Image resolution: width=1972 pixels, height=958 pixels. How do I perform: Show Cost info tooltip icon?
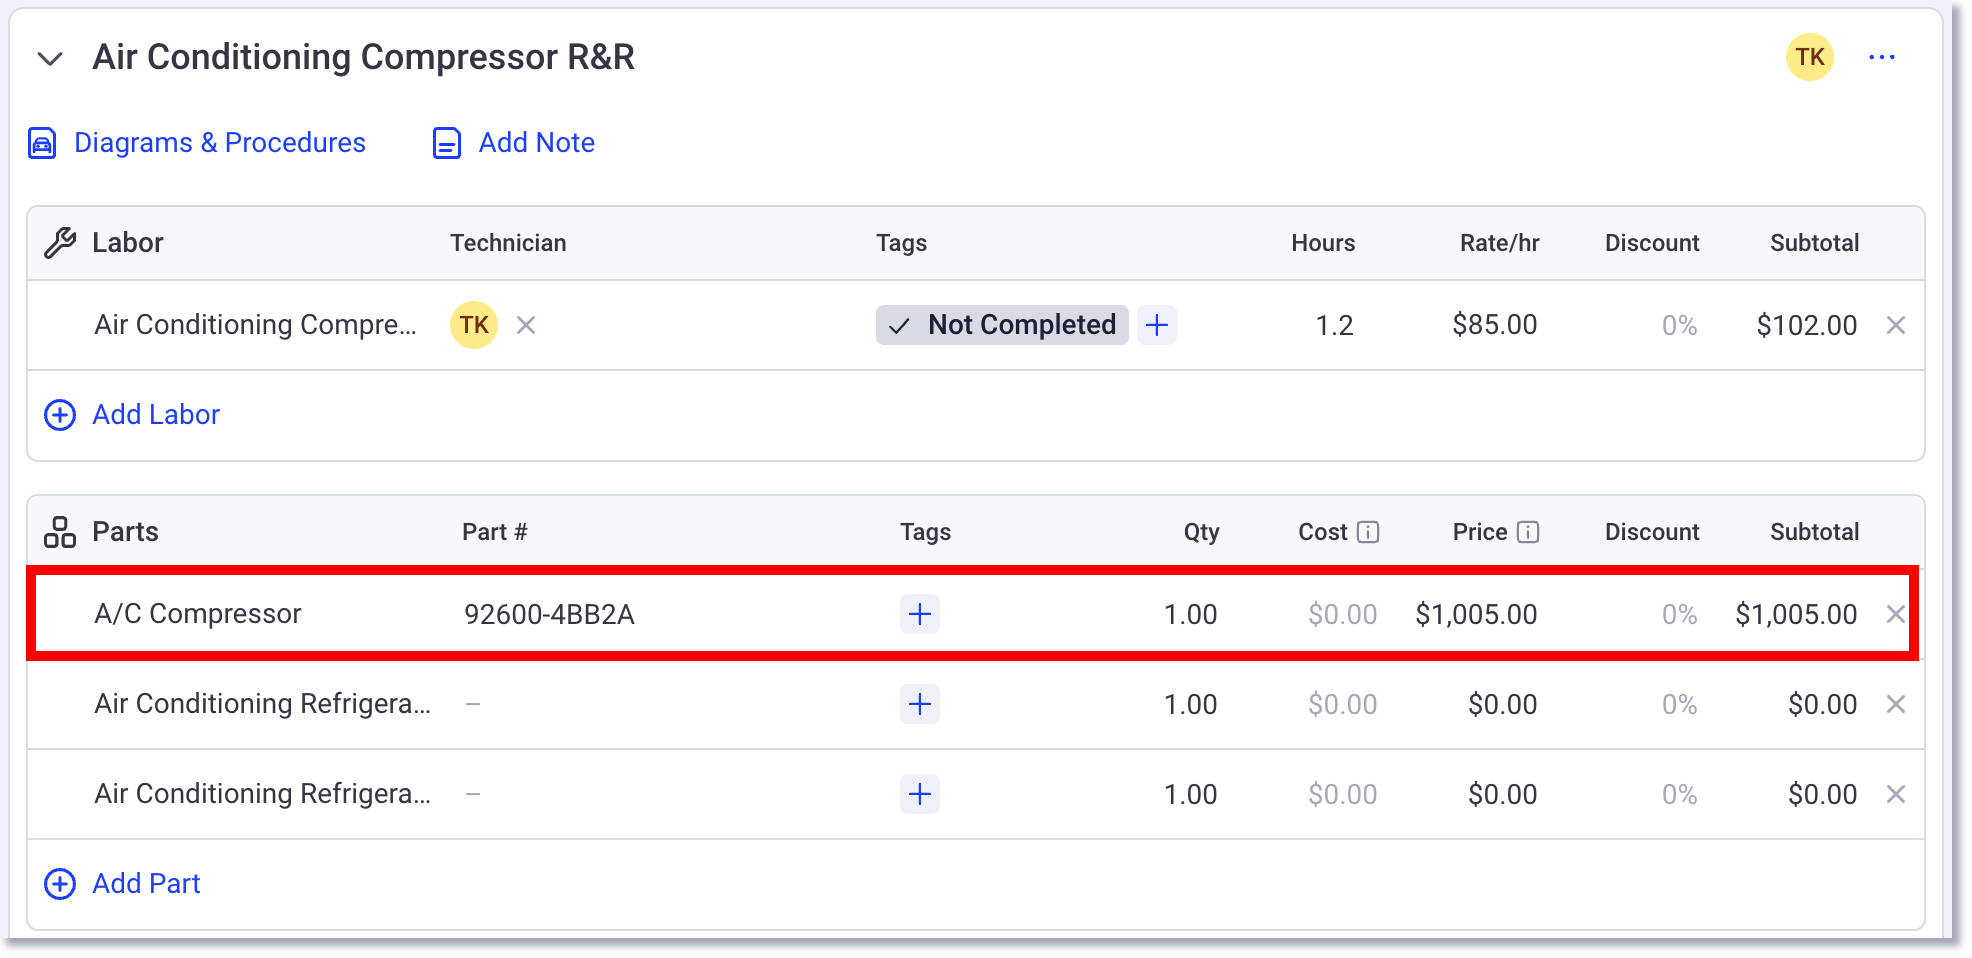pos(1368,532)
